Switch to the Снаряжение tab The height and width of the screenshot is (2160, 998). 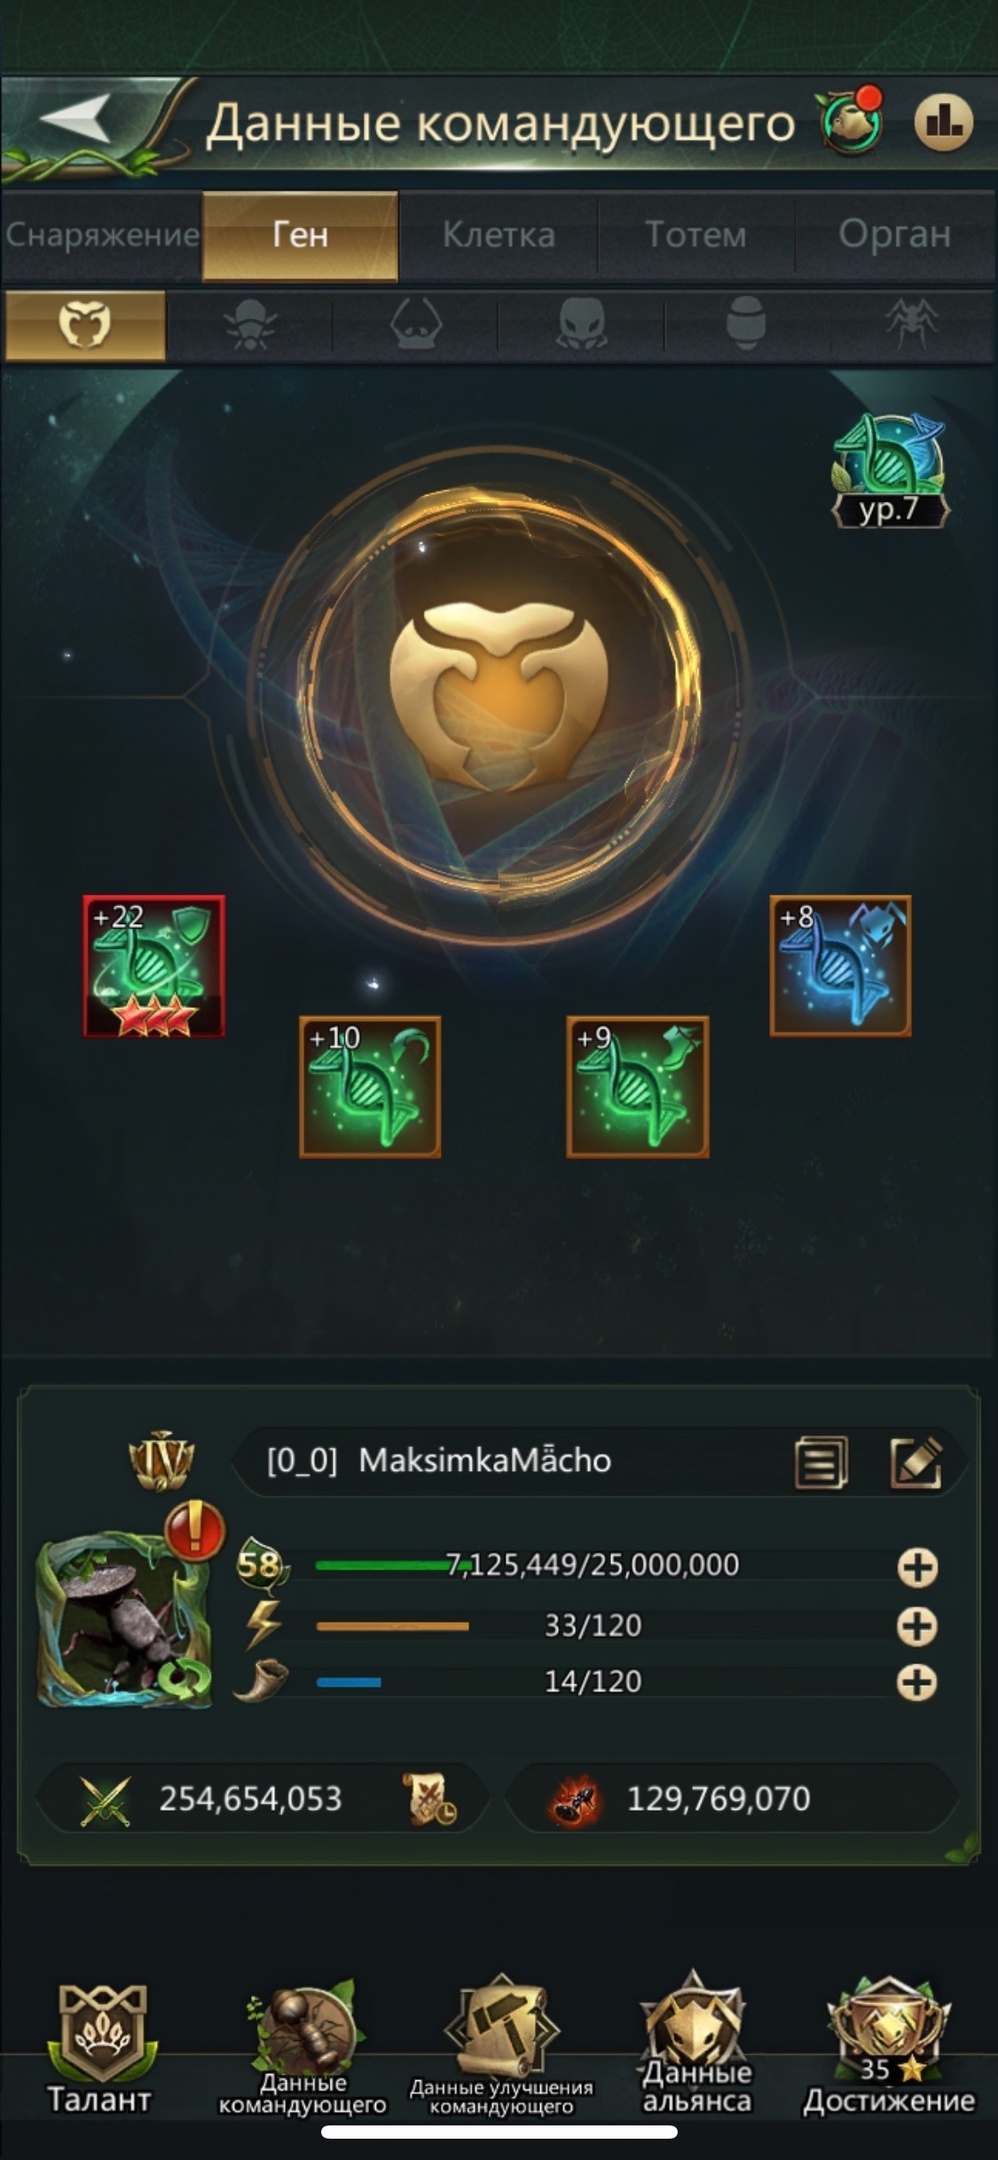(102, 235)
